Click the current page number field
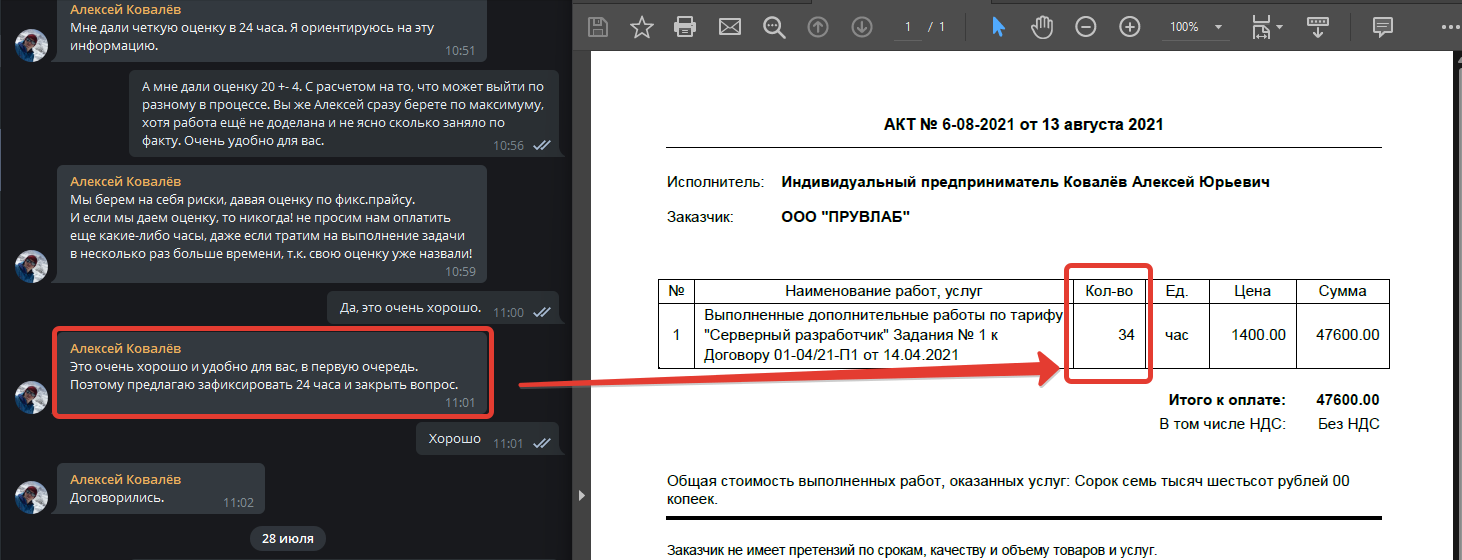Viewport: 1462px width, 560px height. 908,27
